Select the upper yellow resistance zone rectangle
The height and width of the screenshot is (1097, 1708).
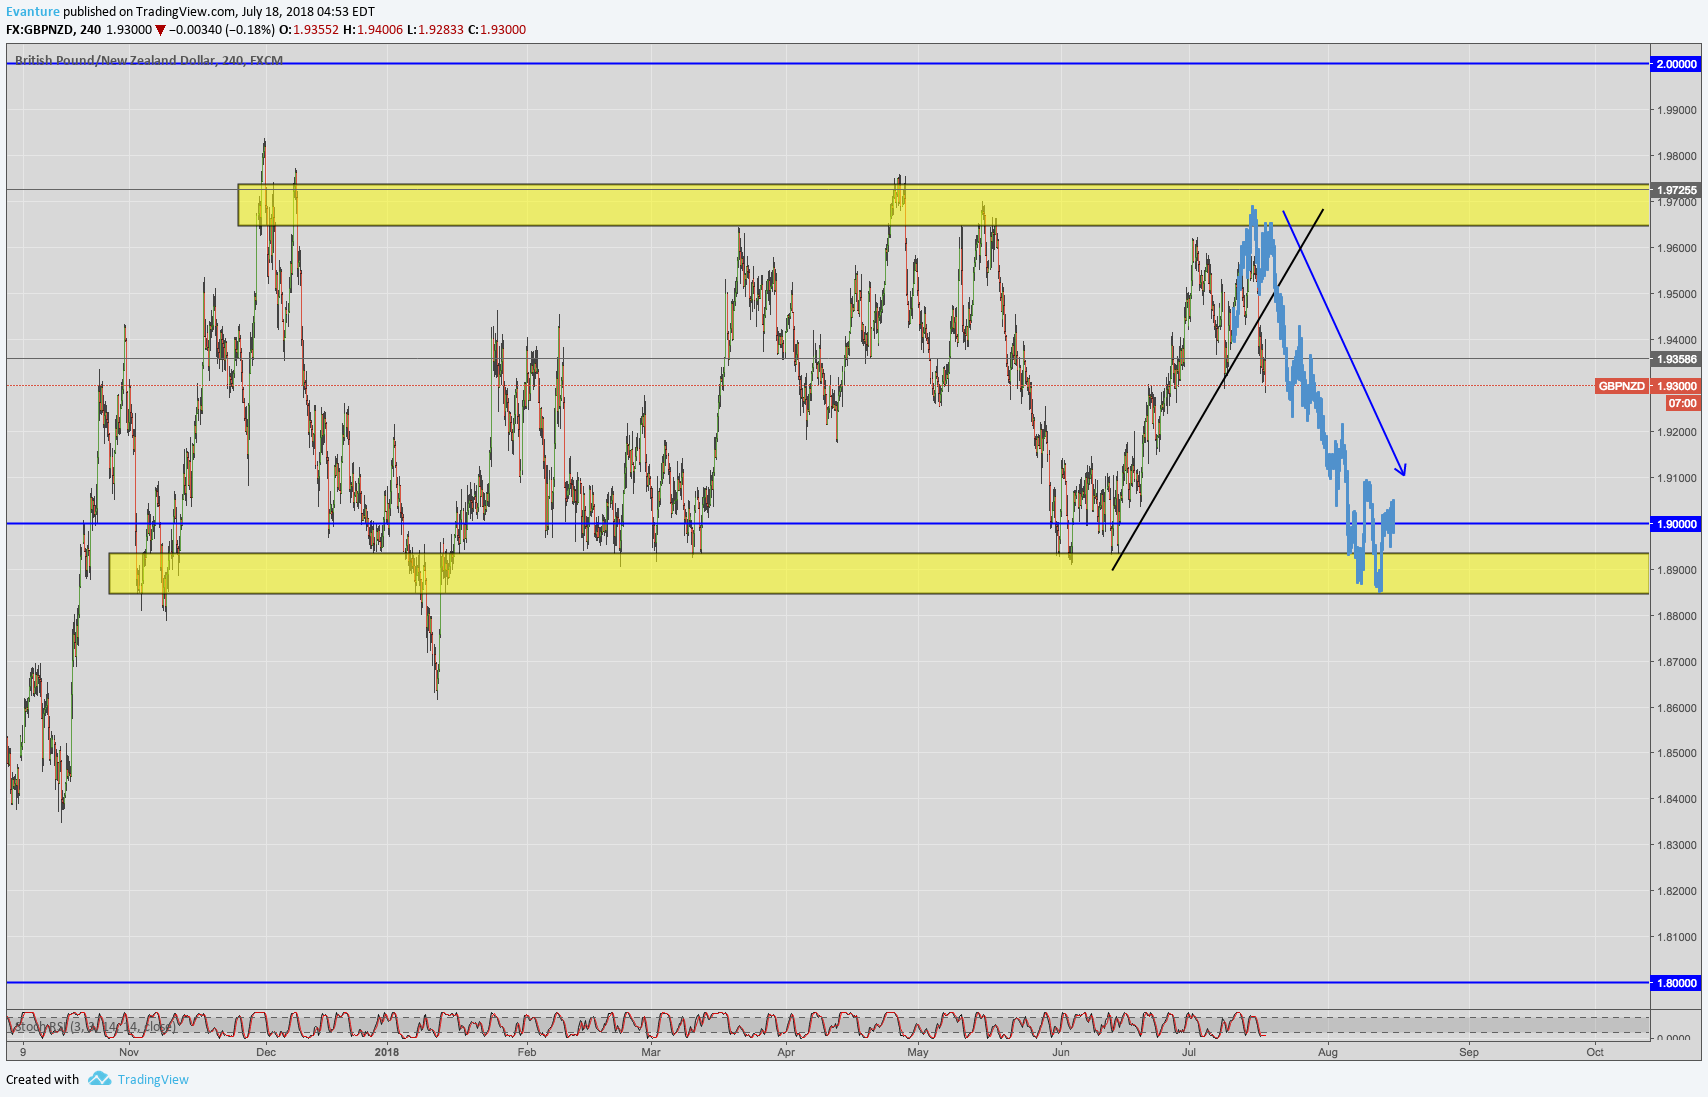click(x=943, y=205)
